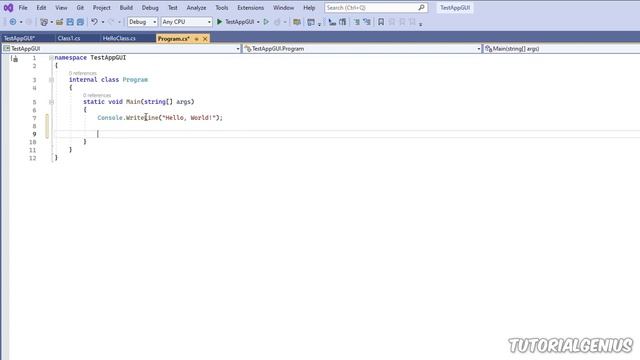
Task: Save the current file with the Save icon
Action: click(x=70, y=22)
